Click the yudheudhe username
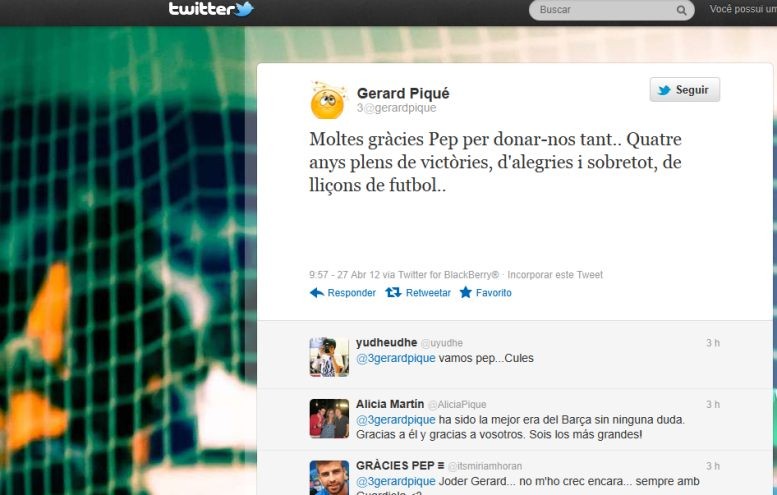Screen dimensions: 777x495 [387, 342]
